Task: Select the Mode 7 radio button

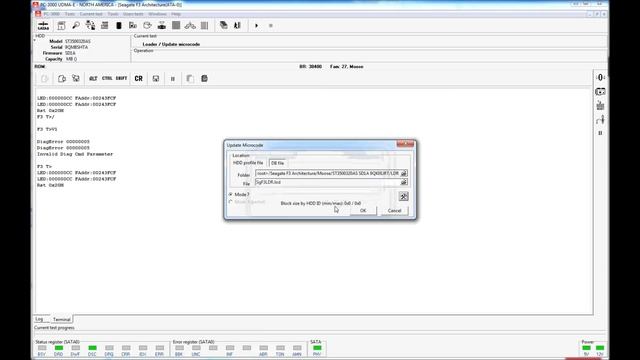Action: point(231,194)
